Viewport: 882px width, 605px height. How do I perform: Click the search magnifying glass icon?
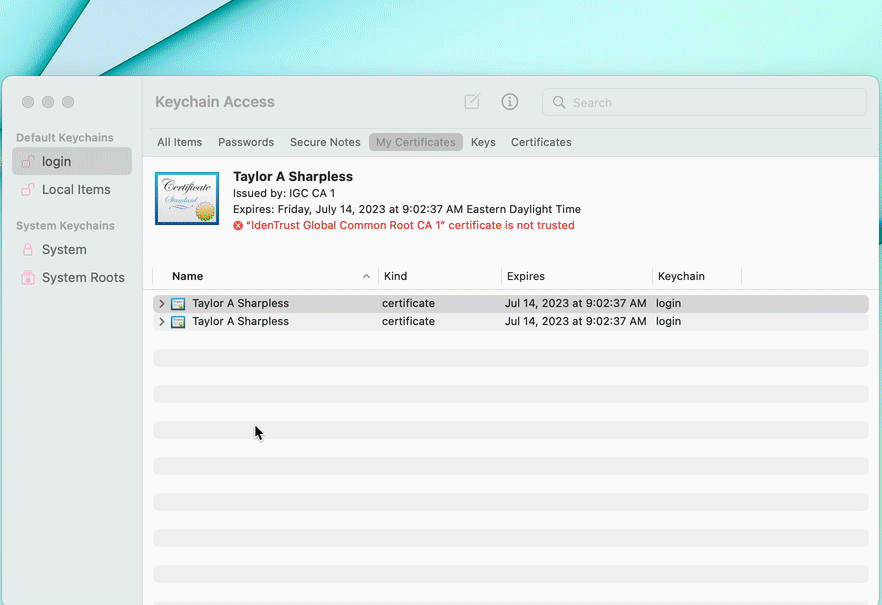tap(559, 102)
